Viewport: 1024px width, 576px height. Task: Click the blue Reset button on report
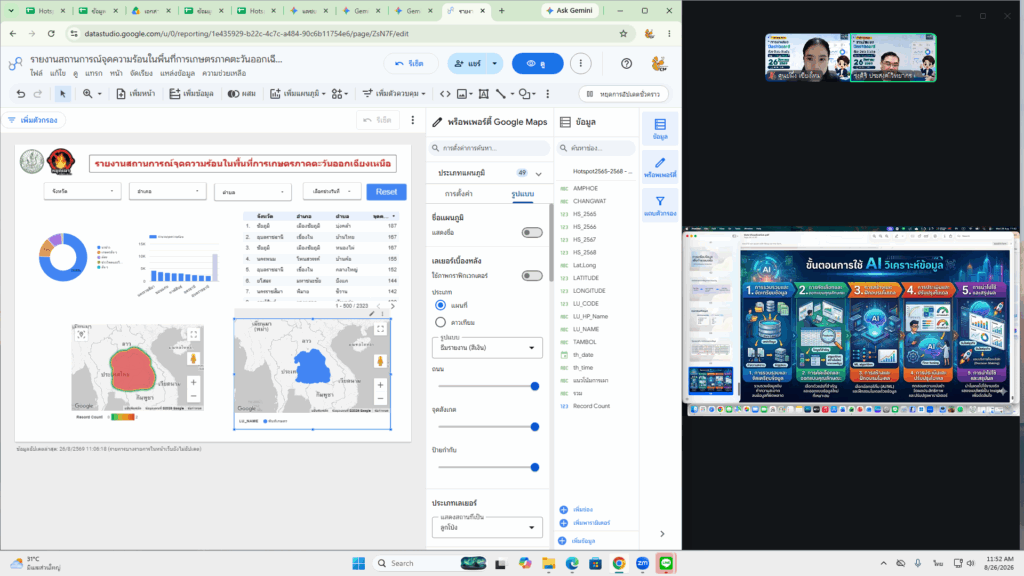click(386, 192)
